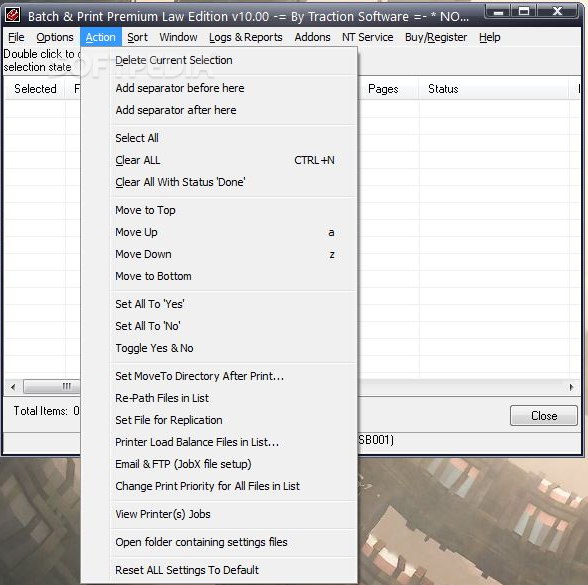
Task: Minimize the Batch & Print window
Action: click(498, 12)
